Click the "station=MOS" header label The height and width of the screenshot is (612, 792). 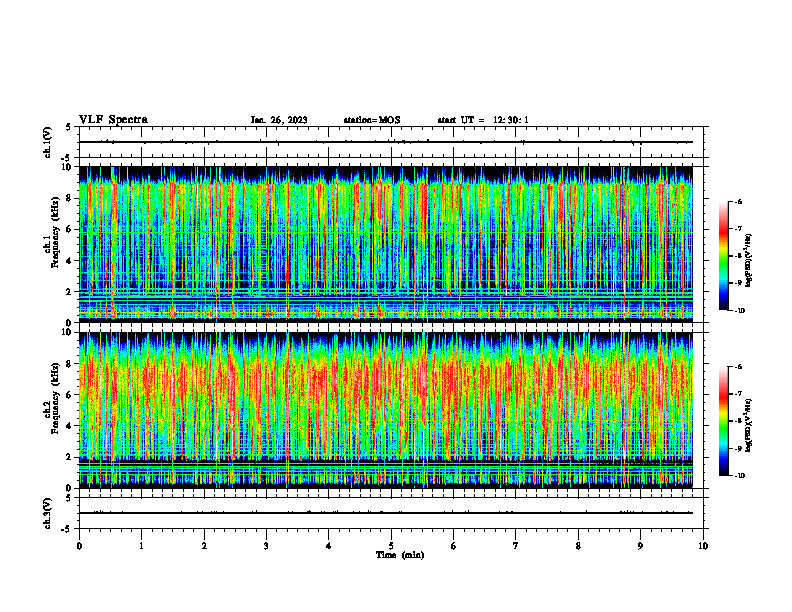pyautogui.click(x=372, y=120)
